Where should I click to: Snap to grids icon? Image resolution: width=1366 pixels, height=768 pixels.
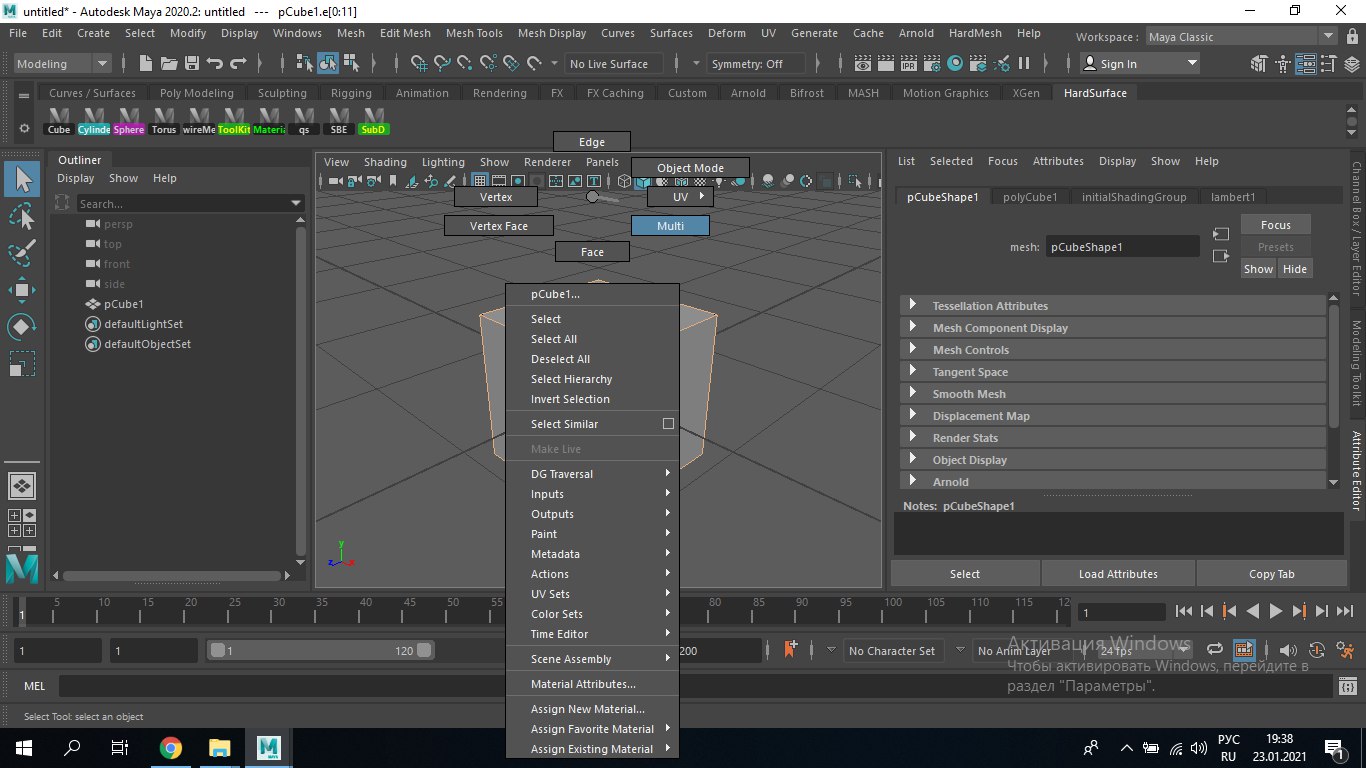[420, 64]
